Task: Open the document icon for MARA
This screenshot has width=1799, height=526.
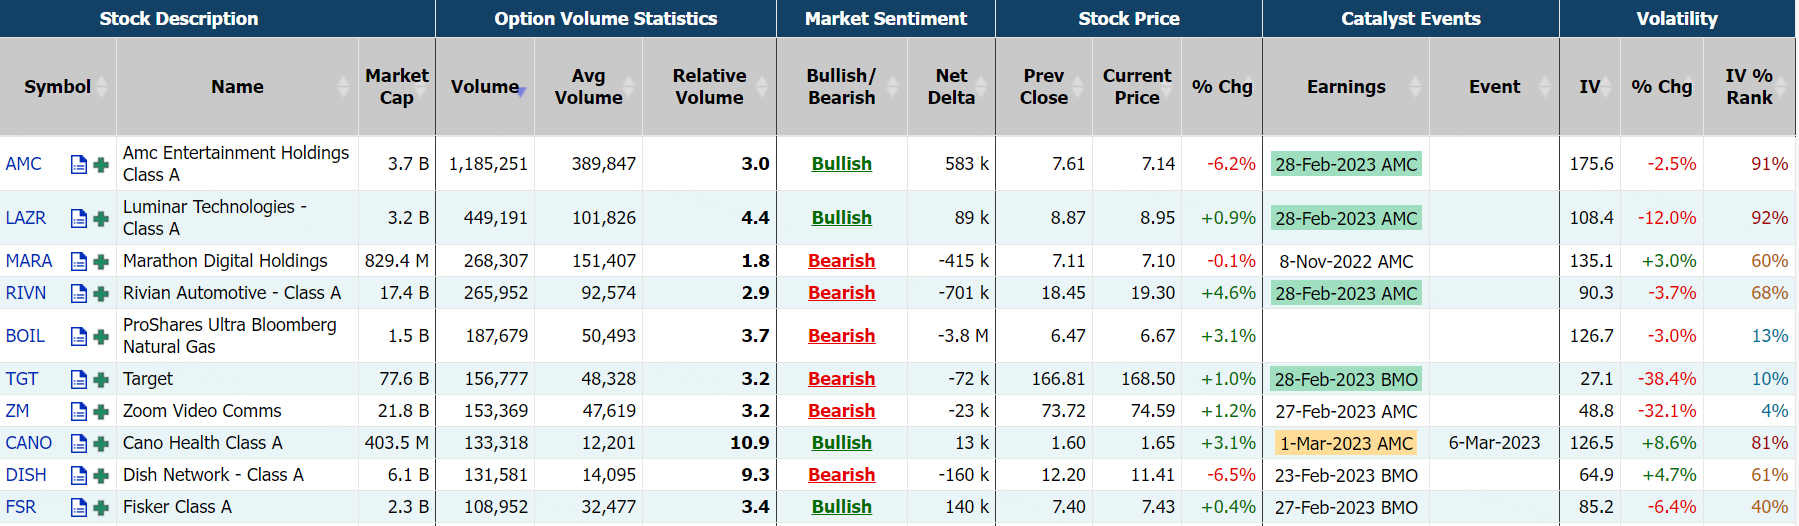Action: point(79,261)
